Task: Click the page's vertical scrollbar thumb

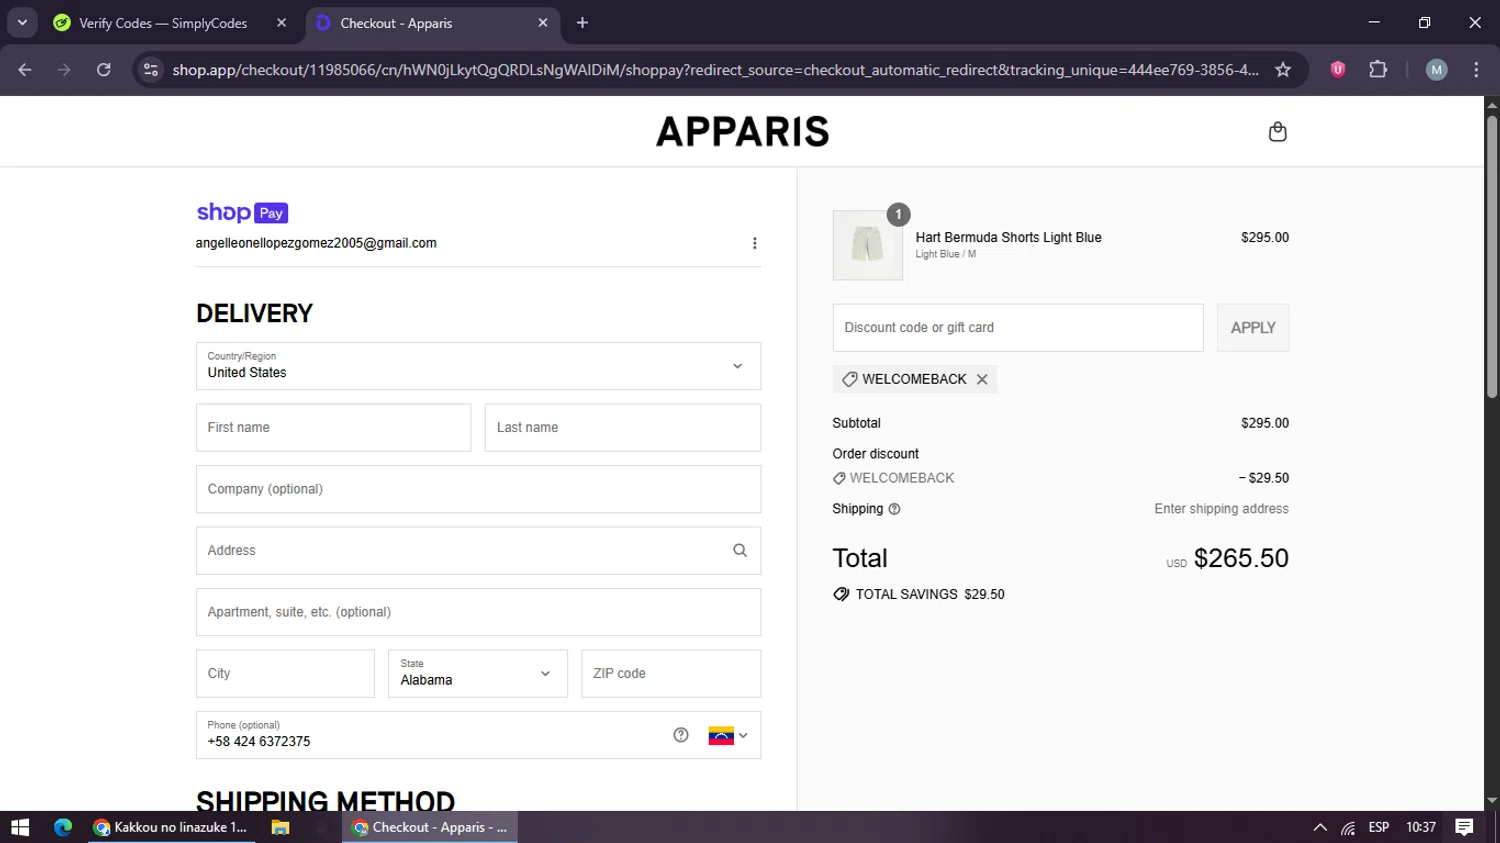Action: pos(1492,258)
